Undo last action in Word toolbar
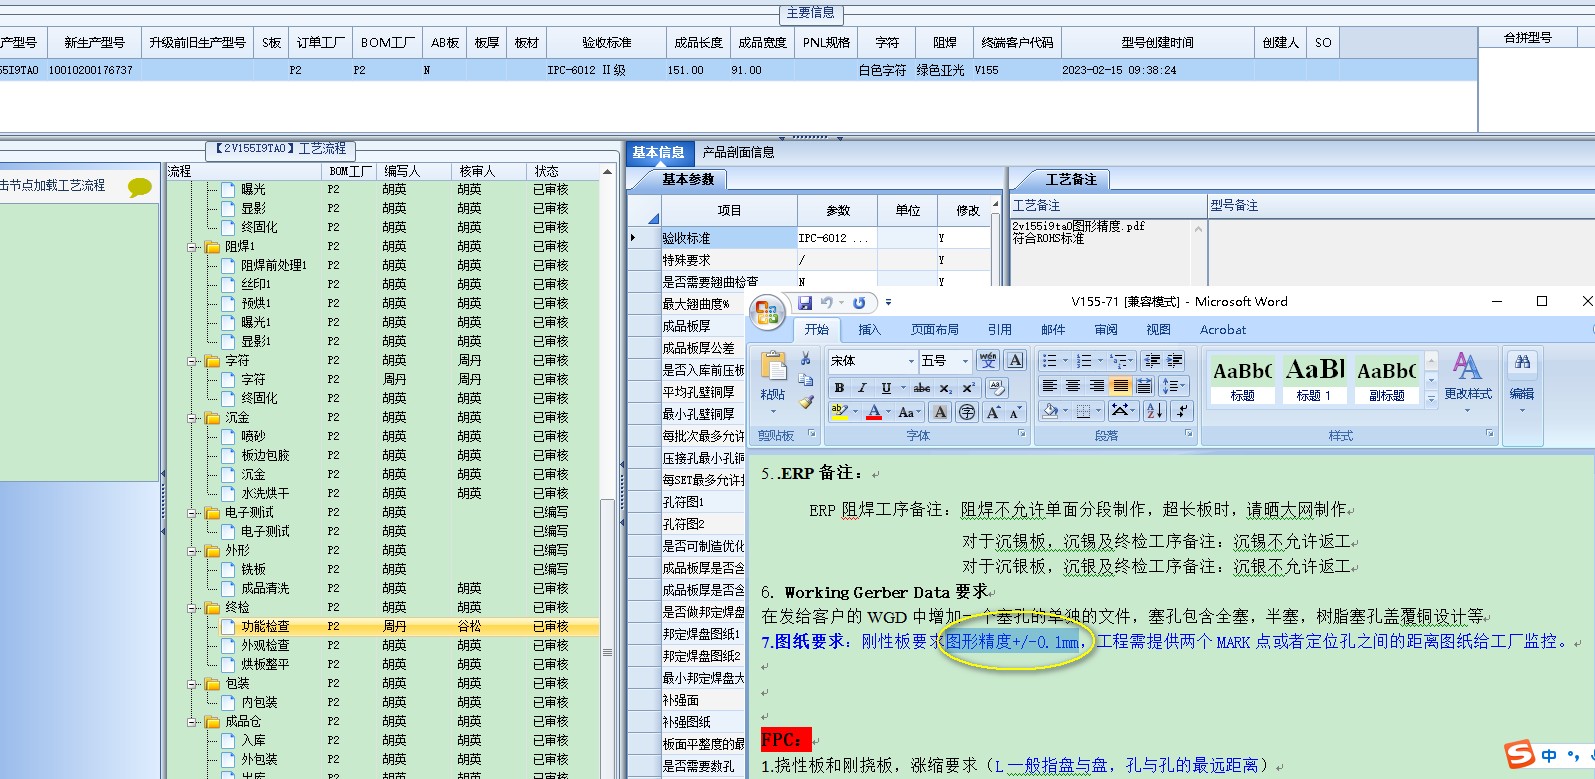Viewport: 1595px width, 779px height. (x=826, y=302)
